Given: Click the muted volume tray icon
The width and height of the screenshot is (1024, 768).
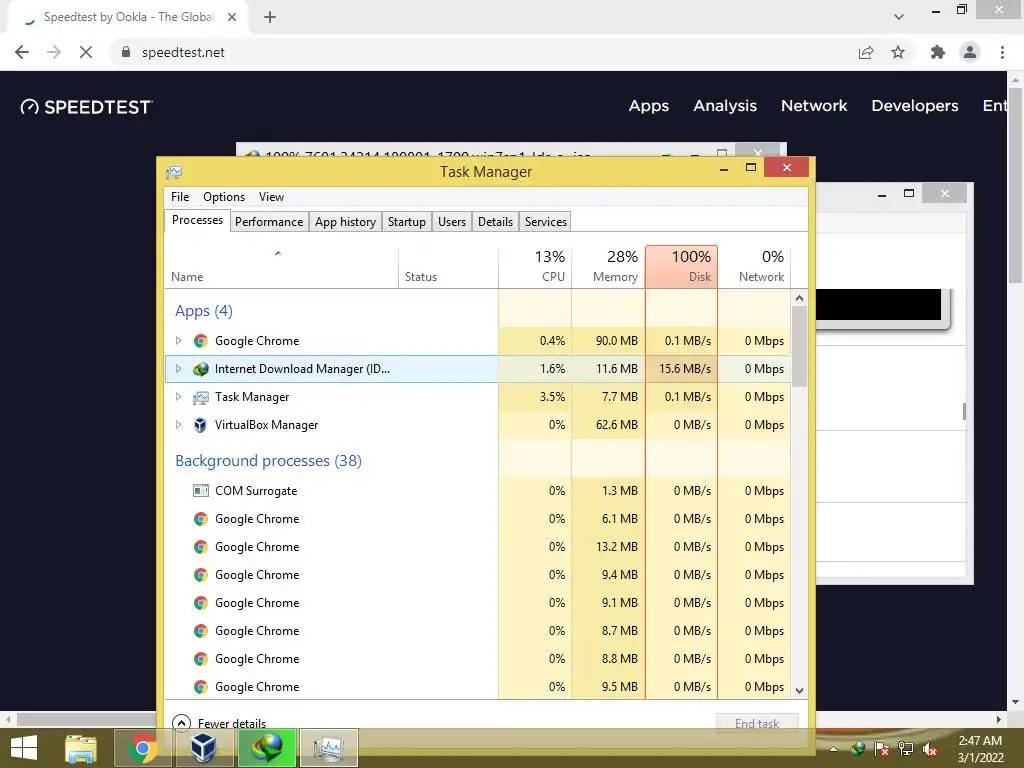Looking at the screenshot, I should pos(930,749).
